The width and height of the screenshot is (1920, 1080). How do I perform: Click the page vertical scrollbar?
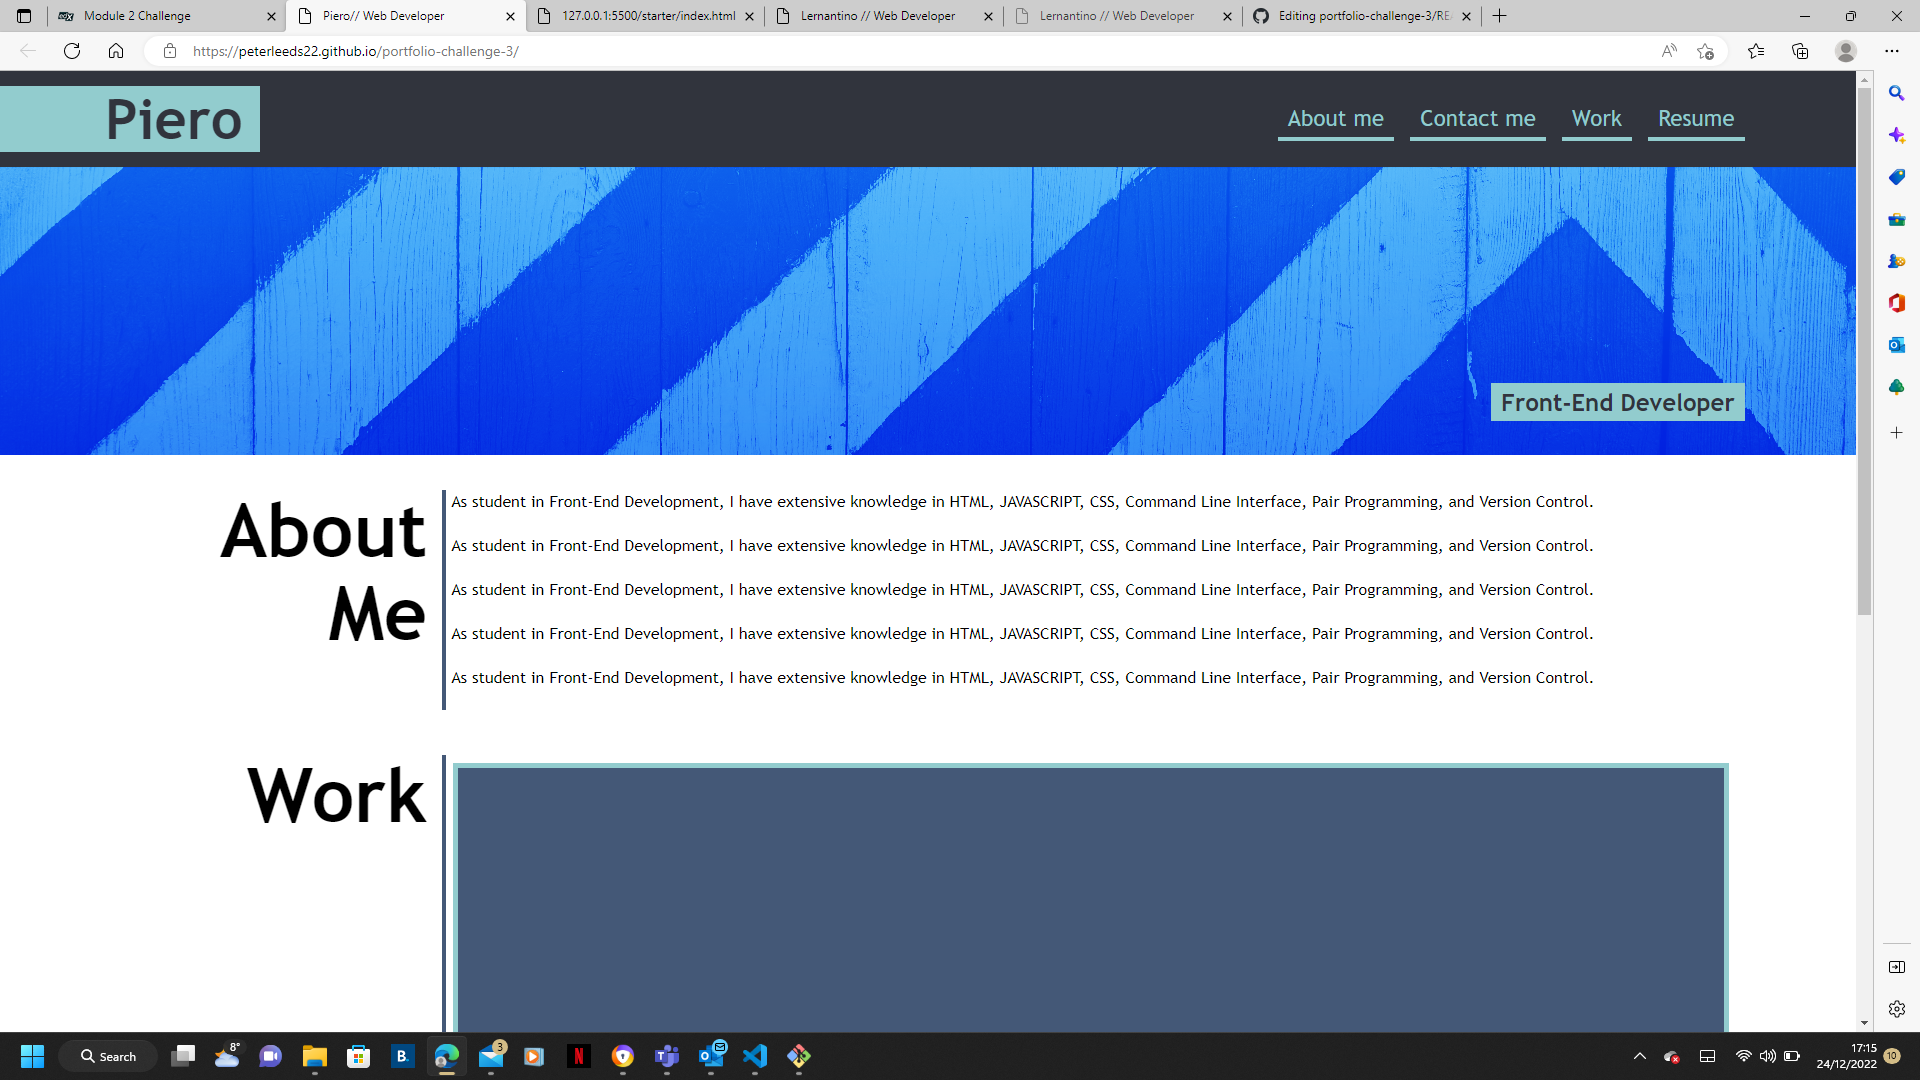click(x=1864, y=350)
